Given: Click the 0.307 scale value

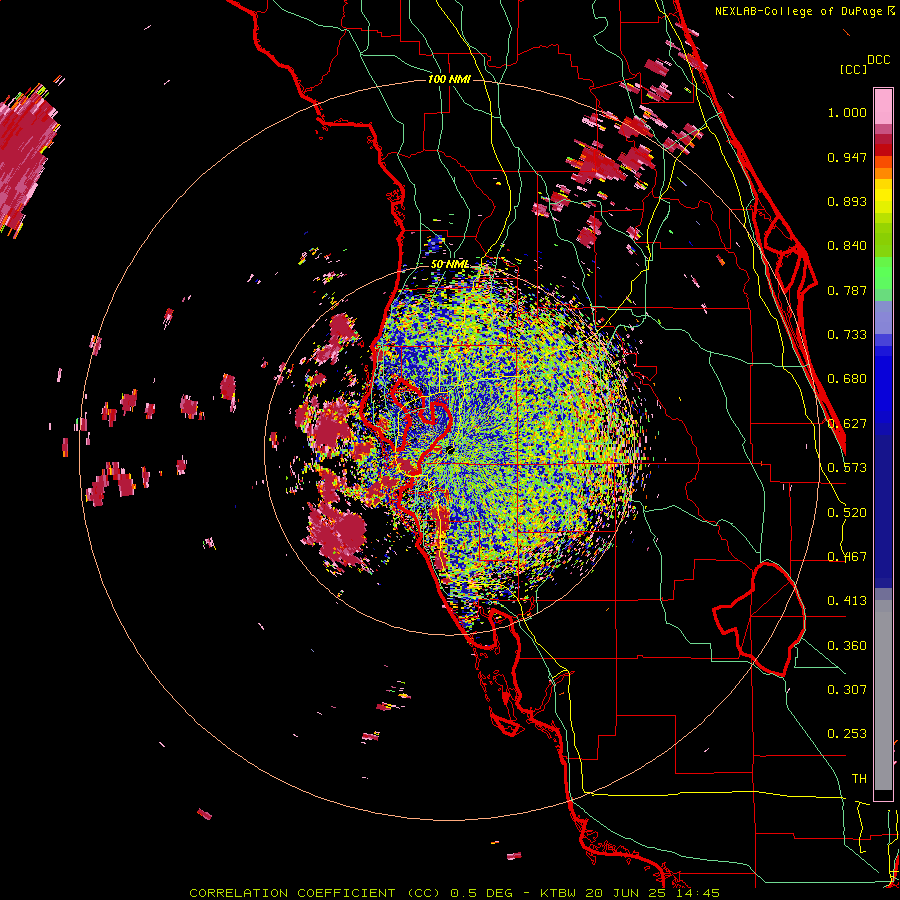Looking at the screenshot, I should click(847, 690).
